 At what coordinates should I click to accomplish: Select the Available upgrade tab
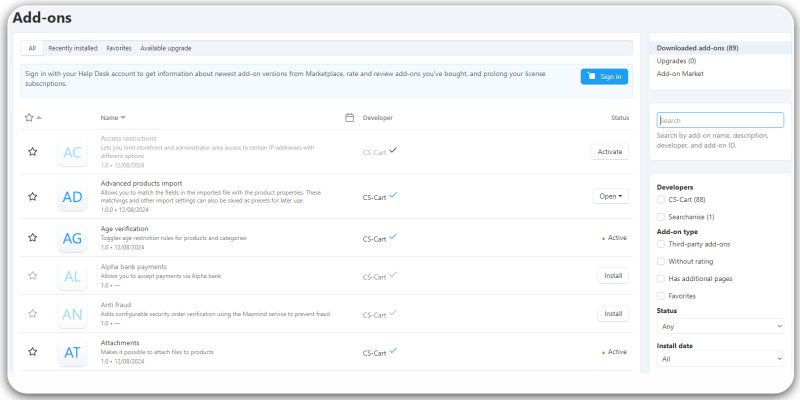point(166,48)
